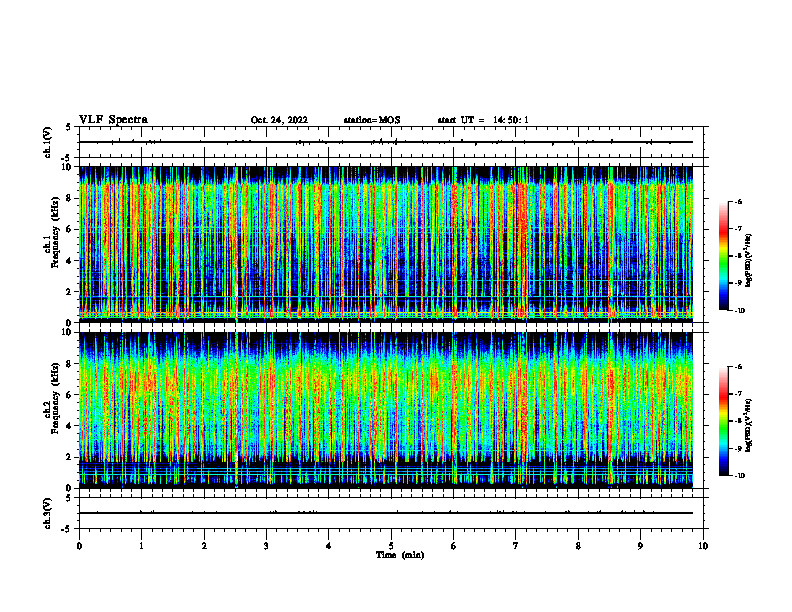
Task: Click the "start UT = 14:50: 1" text
Action: [483, 120]
